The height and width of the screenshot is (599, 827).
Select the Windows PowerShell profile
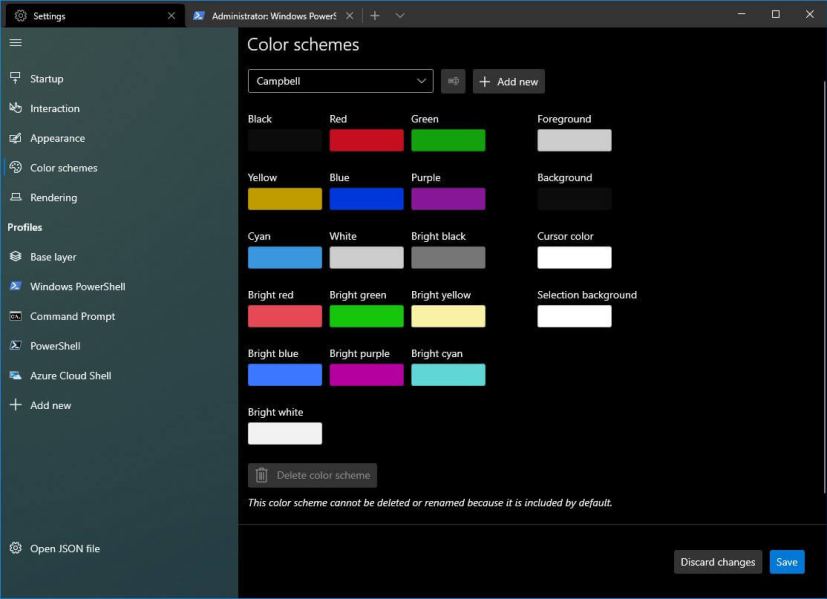tap(119, 286)
